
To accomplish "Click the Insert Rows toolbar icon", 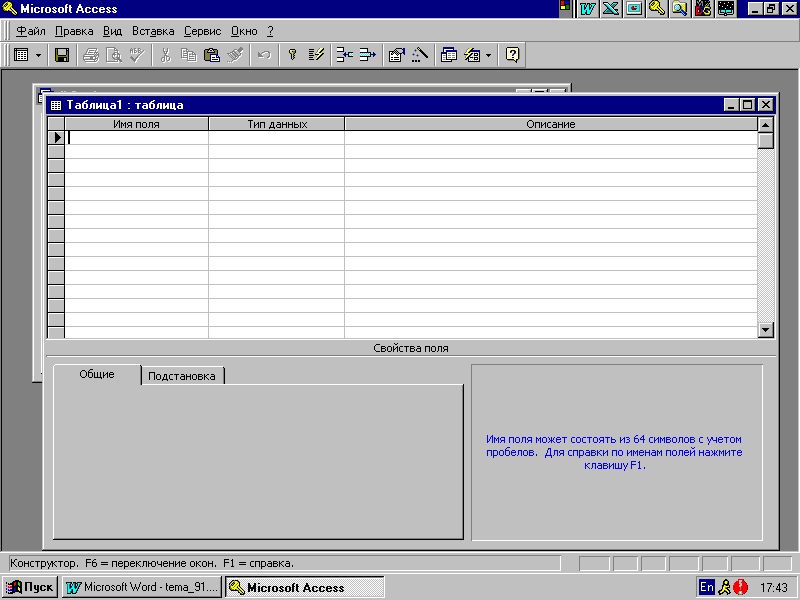I will 345,55.
